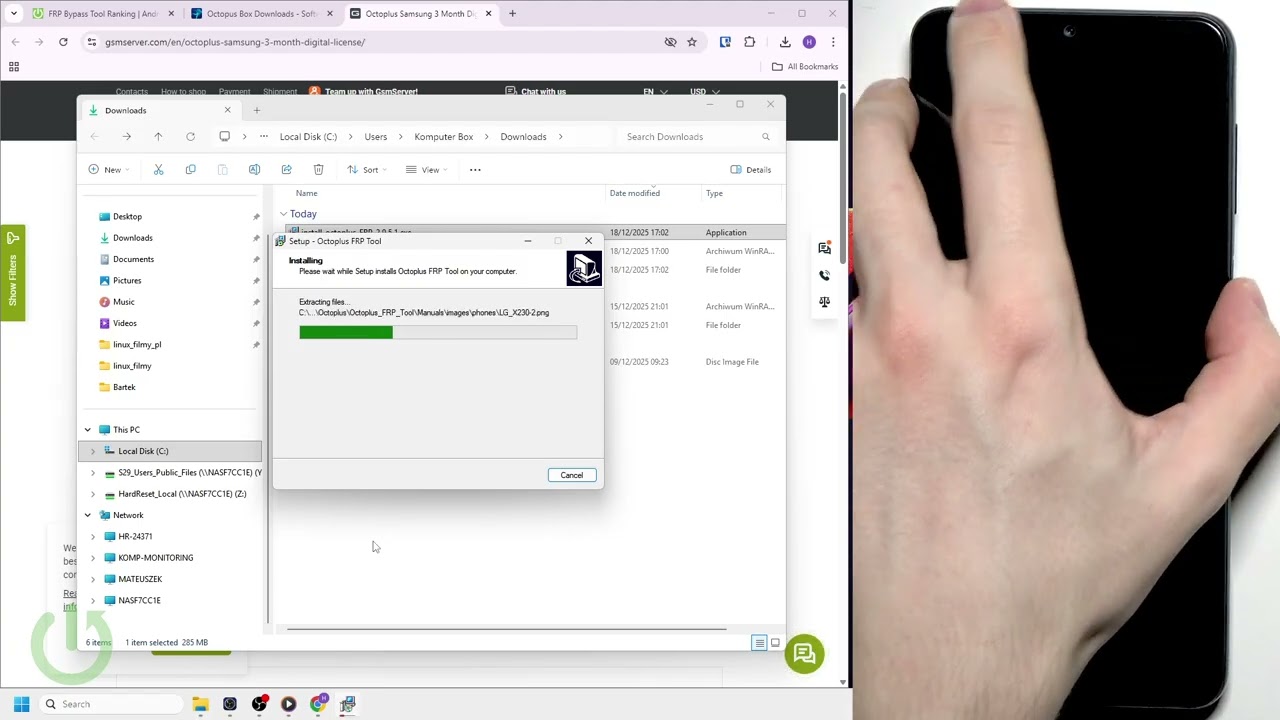Switch Explorer to large thumbnails view
The image size is (1280, 720).
coord(775,643)
